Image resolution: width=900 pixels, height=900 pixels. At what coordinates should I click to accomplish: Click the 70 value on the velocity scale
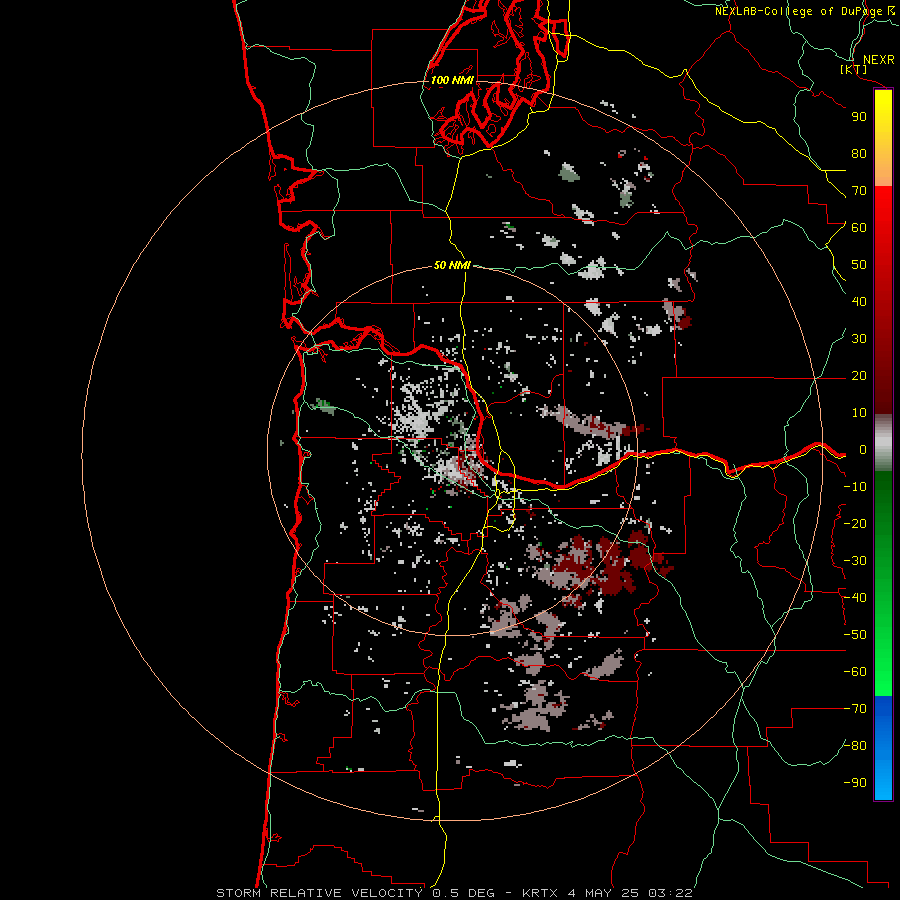pyautogui.click(x=859, y=191)
